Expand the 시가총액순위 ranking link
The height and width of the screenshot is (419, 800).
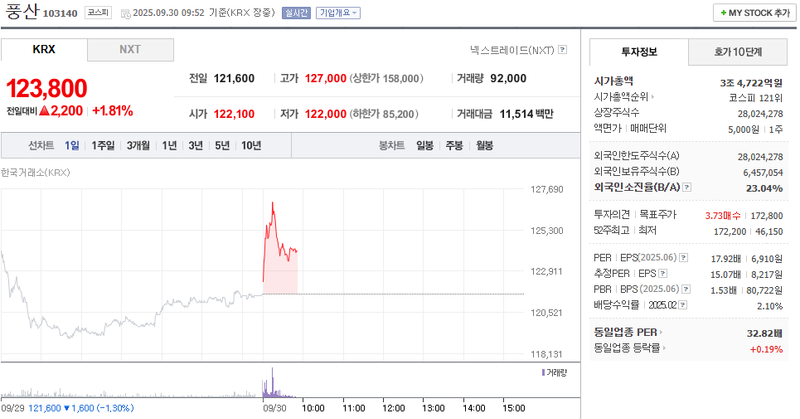626,97
